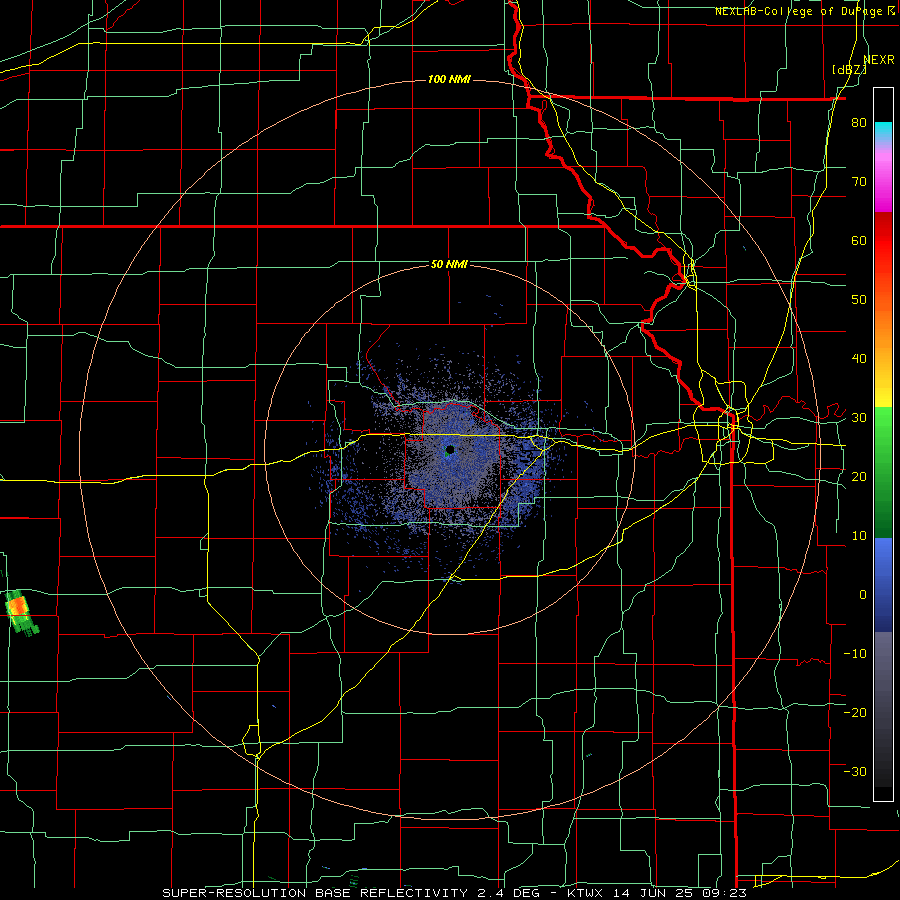Click the 20 dBZ scale value
This screenshot has height=900, width=900.
pyautogui.click(x=859, y=476)
